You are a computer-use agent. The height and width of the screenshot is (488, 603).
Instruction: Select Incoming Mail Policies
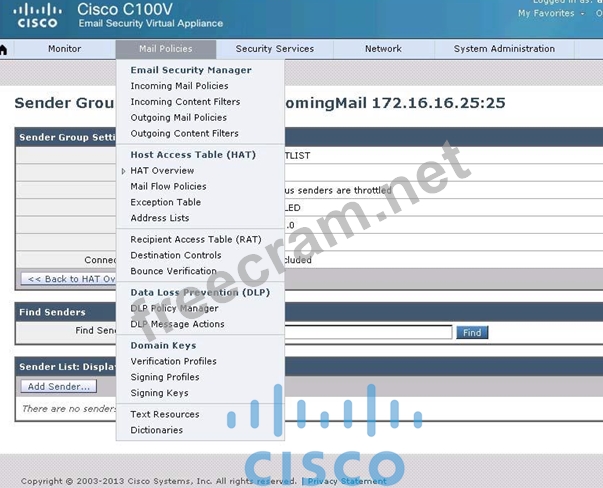tap(179, 86)
